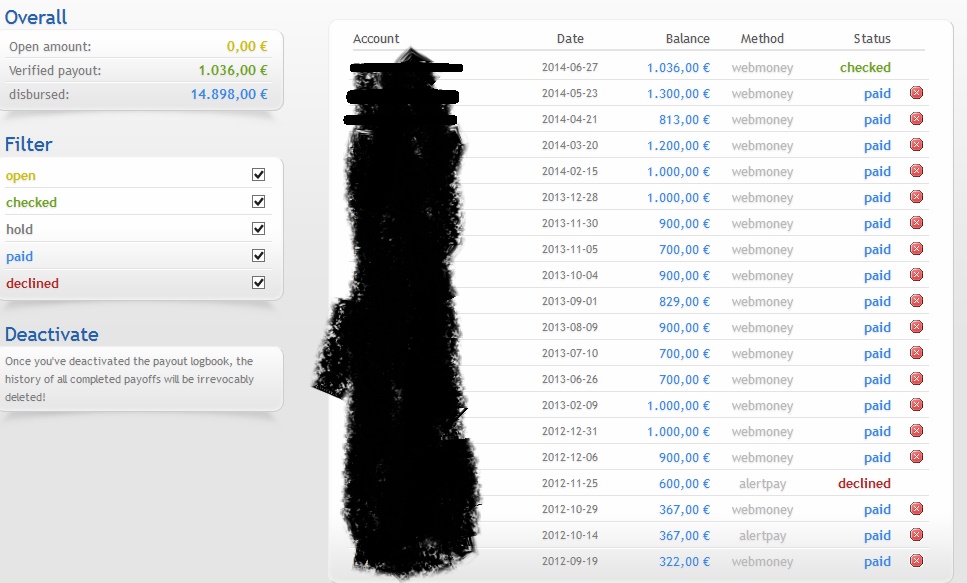Delete the 2014-04-21 payout entry
967x583 pixels.
(x=916, y=119)
